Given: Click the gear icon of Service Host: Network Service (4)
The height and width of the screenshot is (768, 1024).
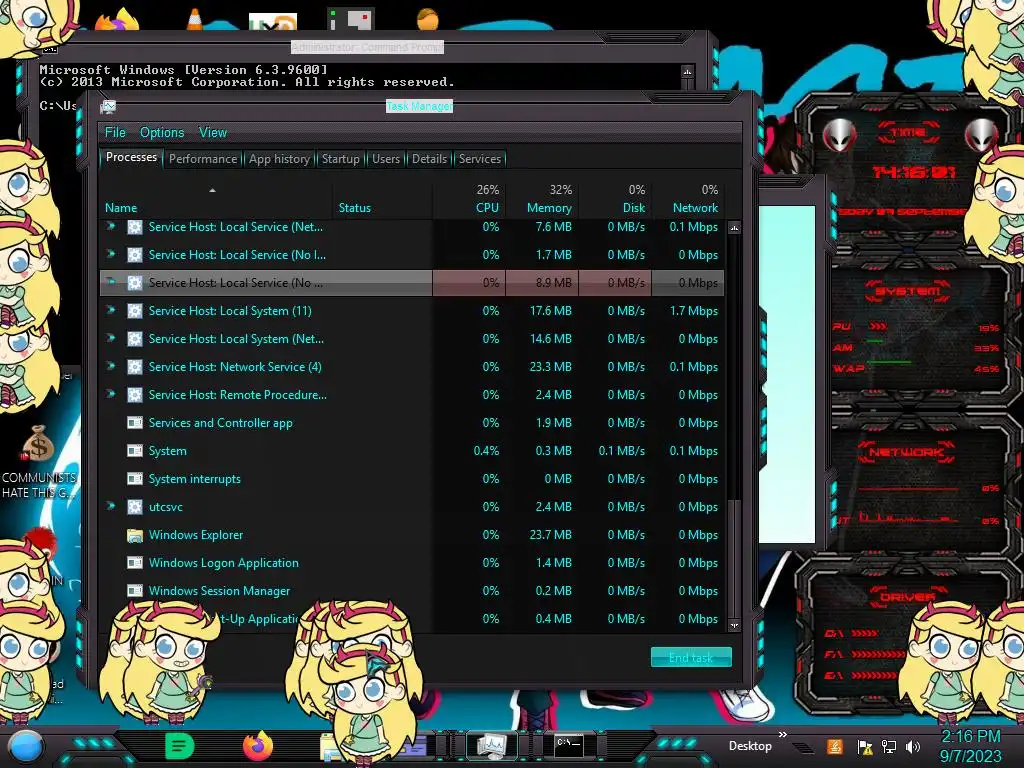Looking at the screenshot, I should click(135, 367).
